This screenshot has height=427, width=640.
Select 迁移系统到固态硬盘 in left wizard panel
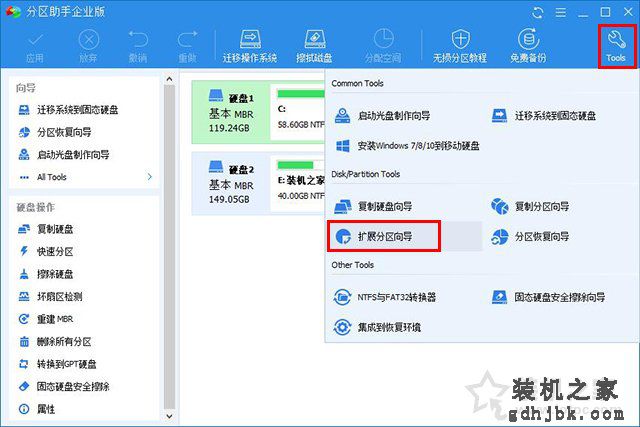coord(68,110)
